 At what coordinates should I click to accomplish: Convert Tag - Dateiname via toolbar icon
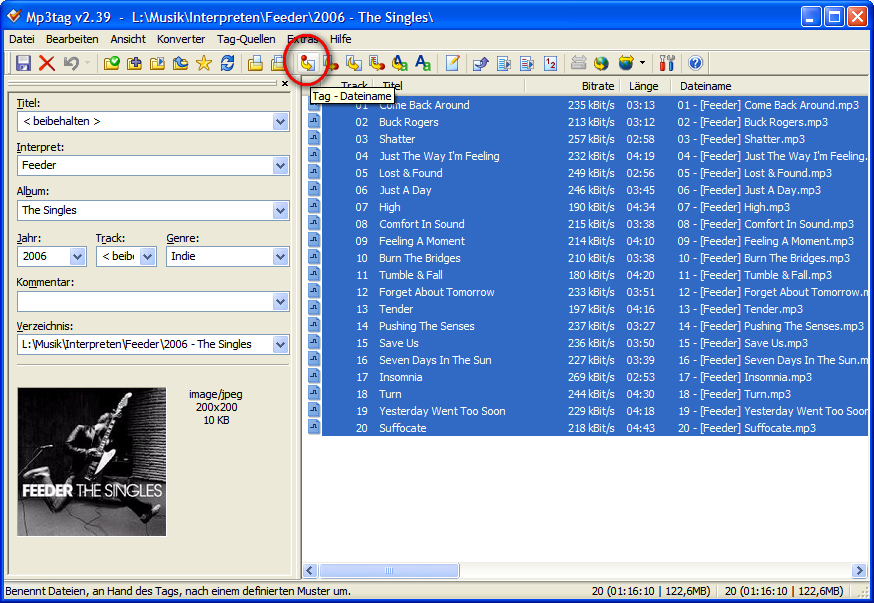pyautogui.click(x=307, y=63)
